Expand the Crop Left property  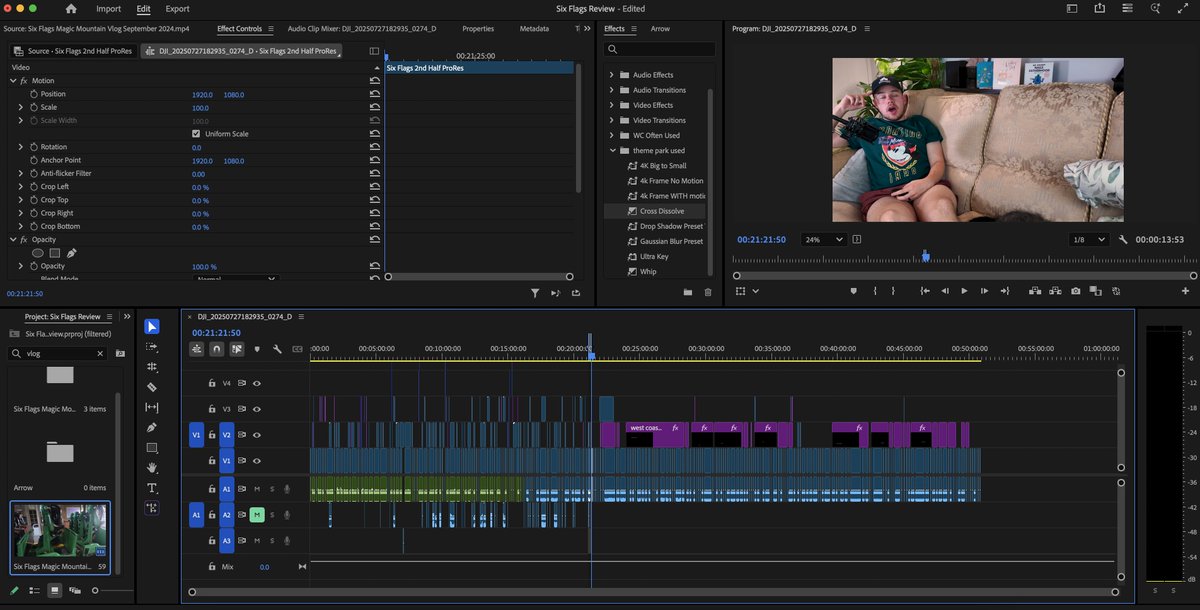coord(21,187)
